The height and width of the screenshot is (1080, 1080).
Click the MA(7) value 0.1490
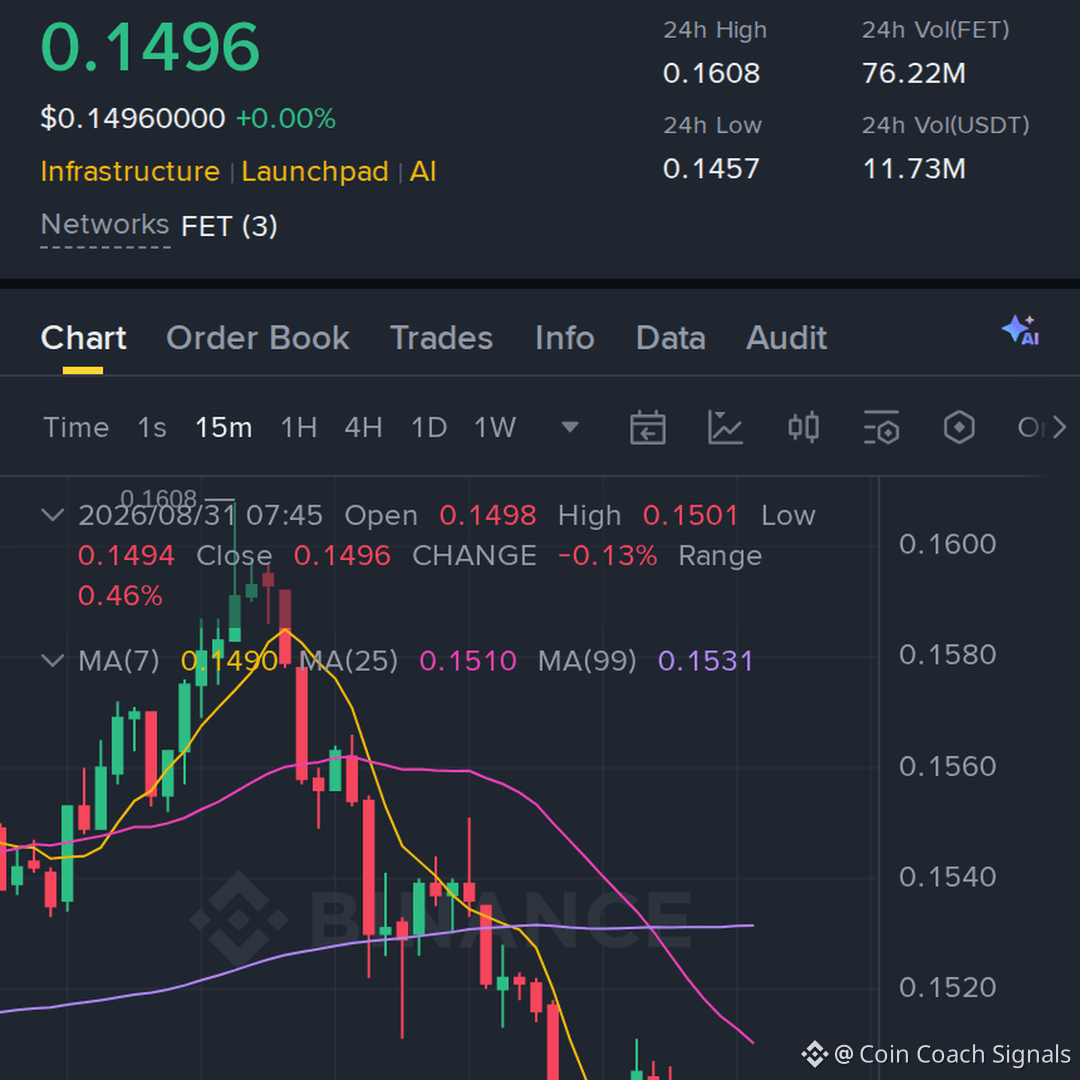(229, 661)
